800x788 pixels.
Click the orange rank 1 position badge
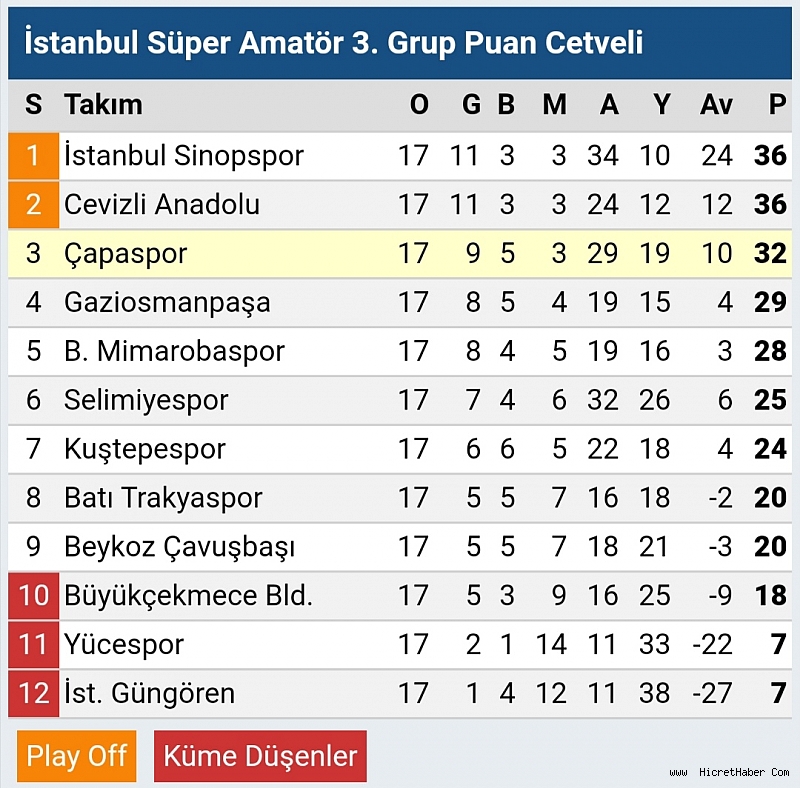tap(33, 156)
